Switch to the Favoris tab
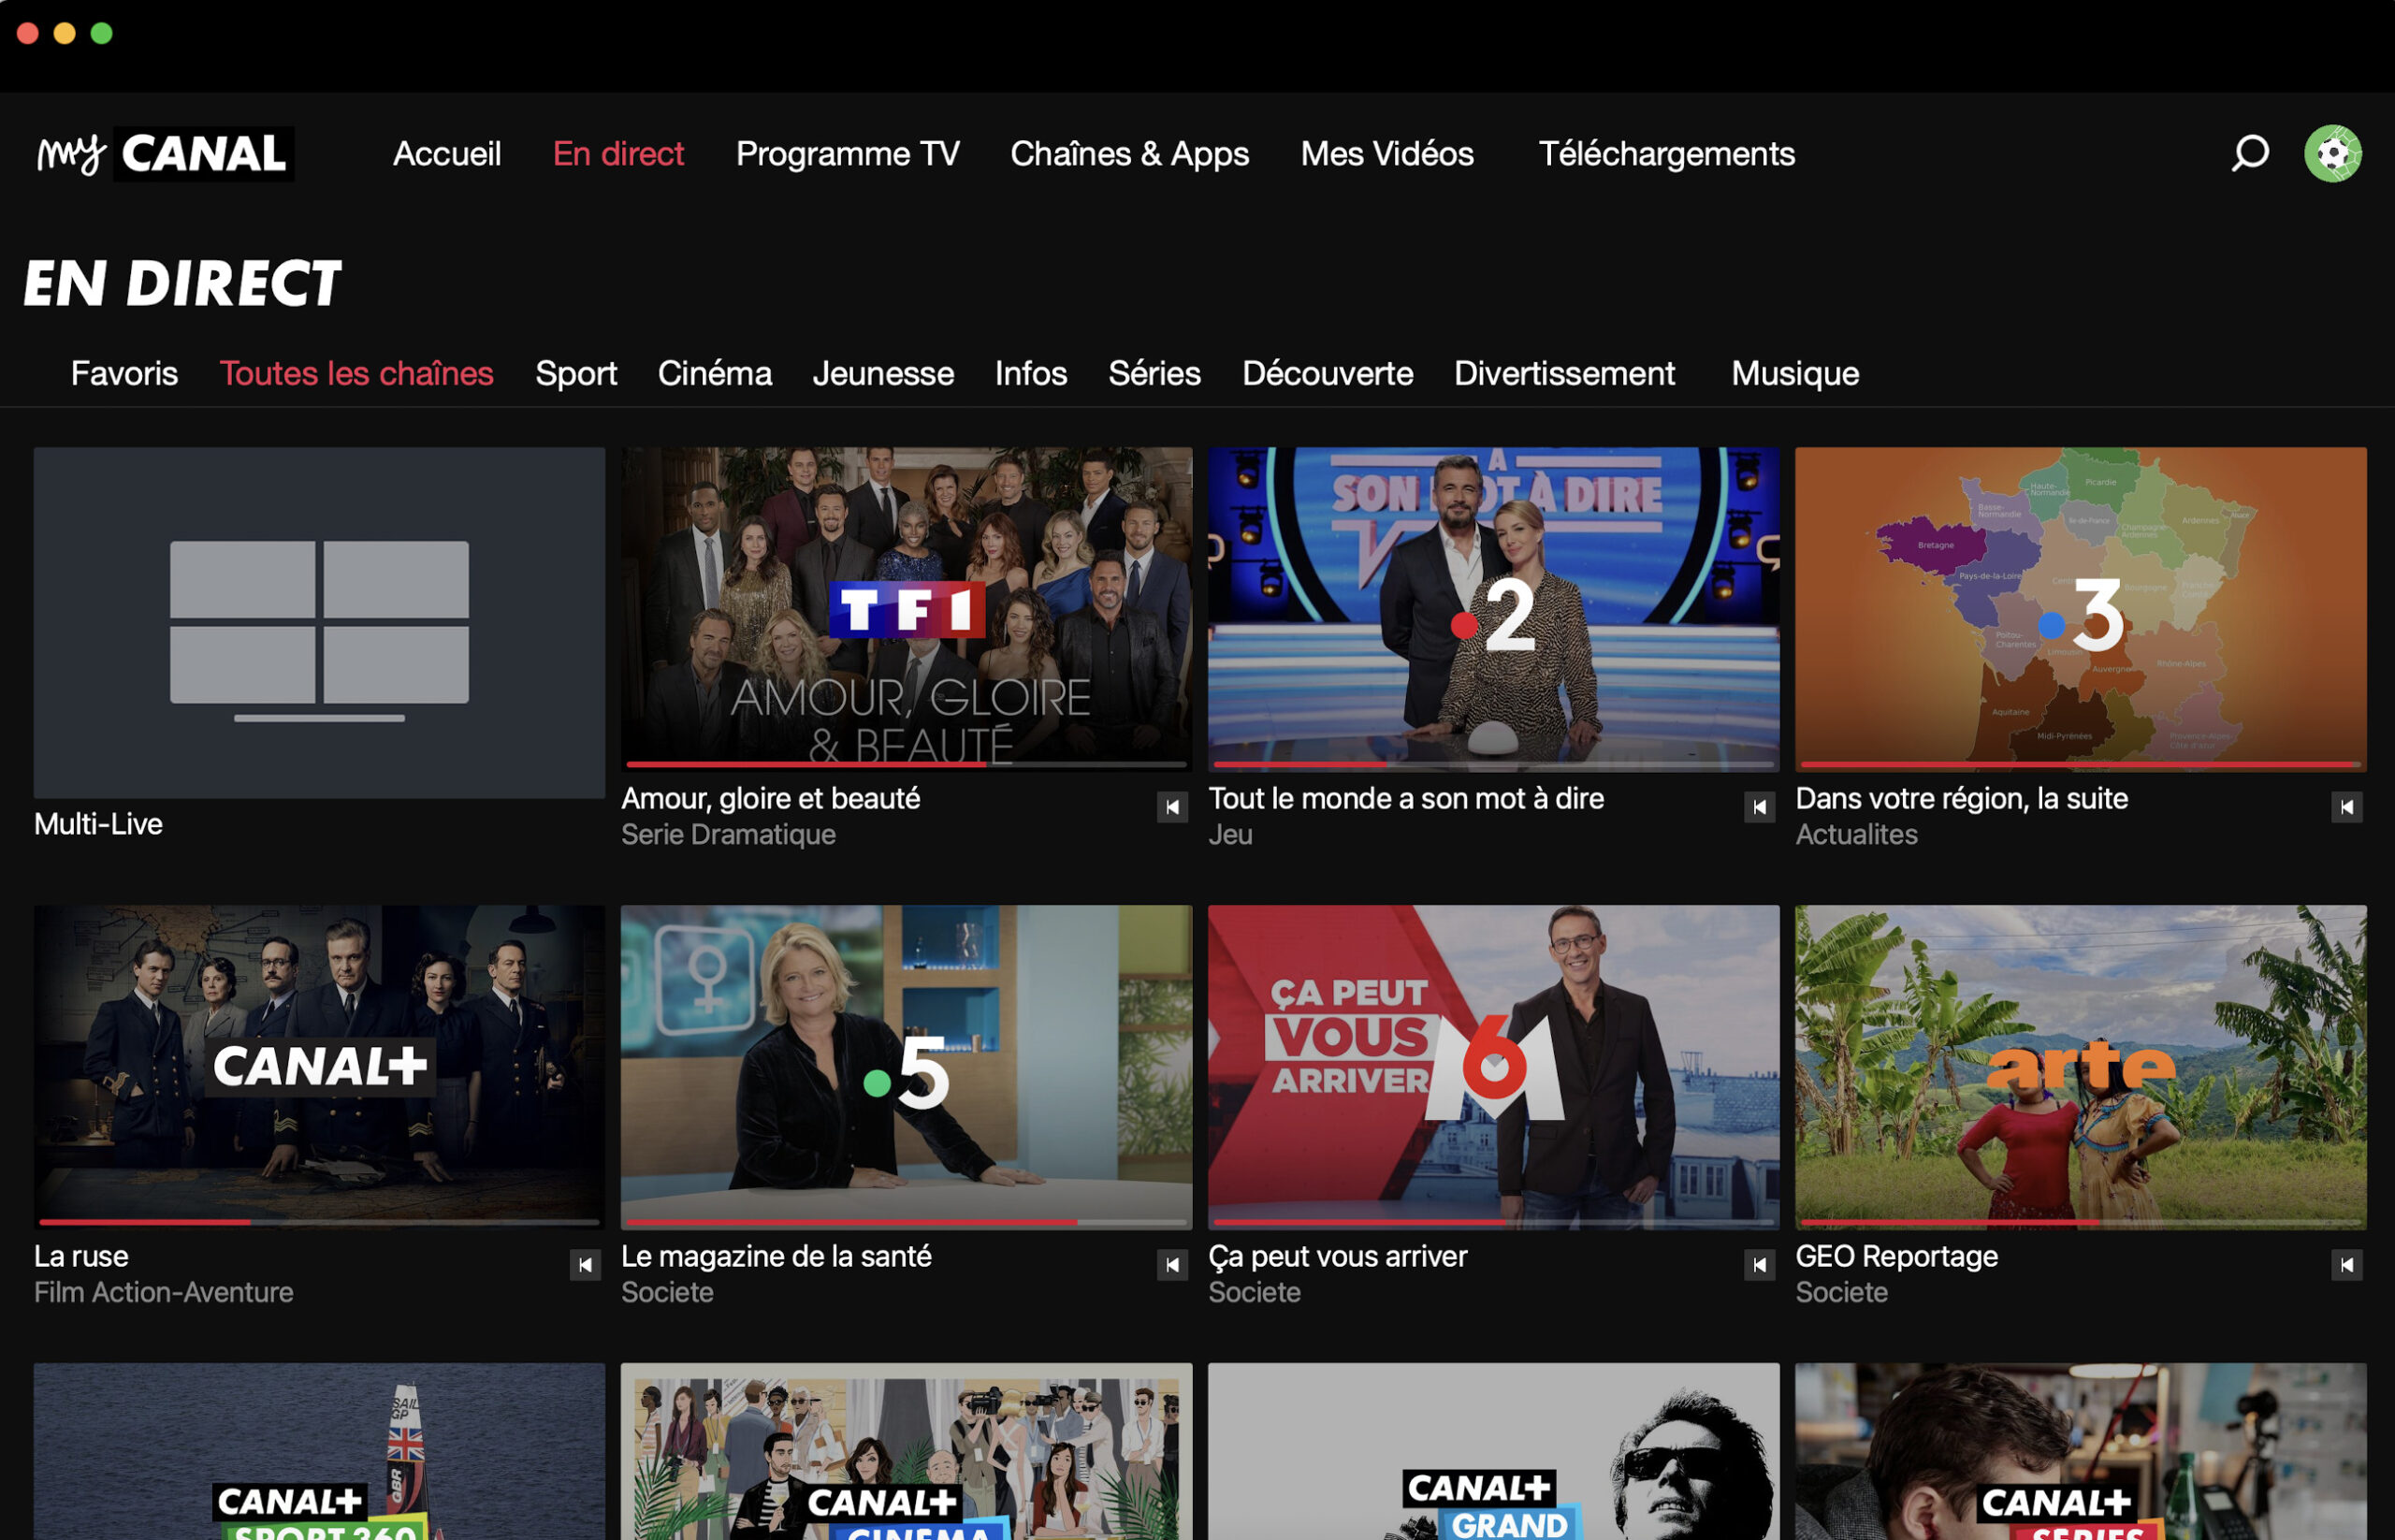 124,373
